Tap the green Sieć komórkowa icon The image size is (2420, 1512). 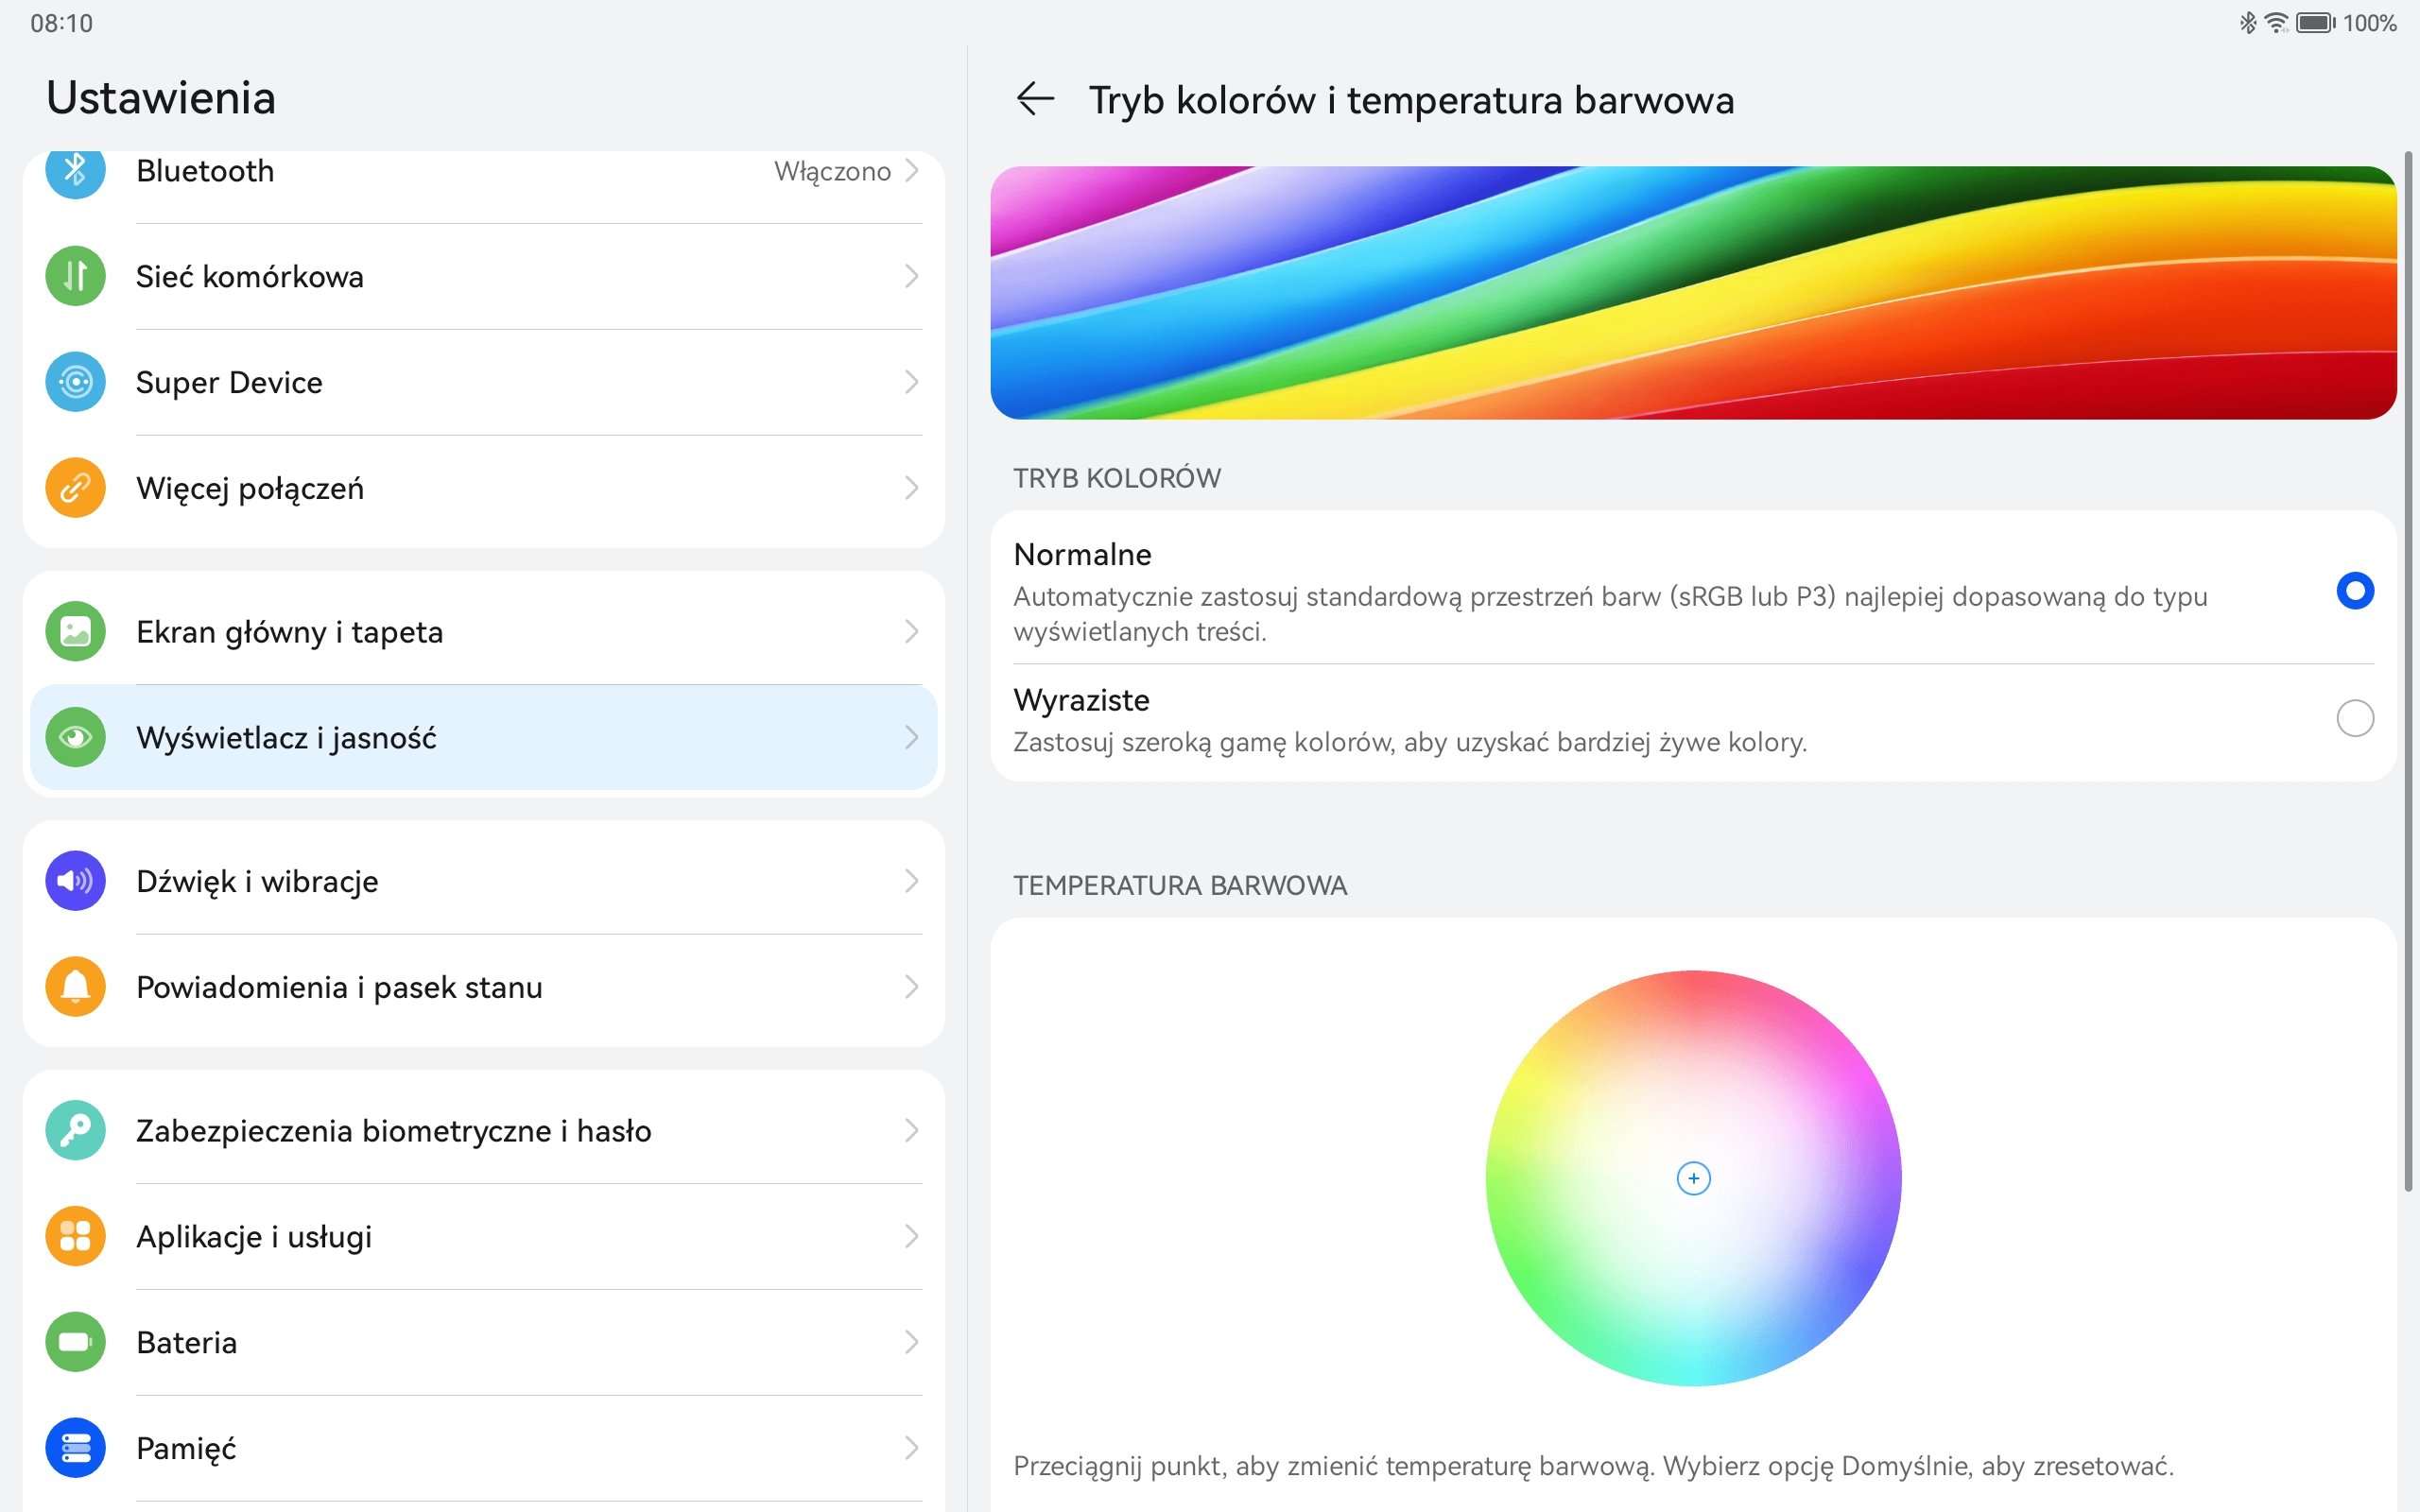click(75, 276)
